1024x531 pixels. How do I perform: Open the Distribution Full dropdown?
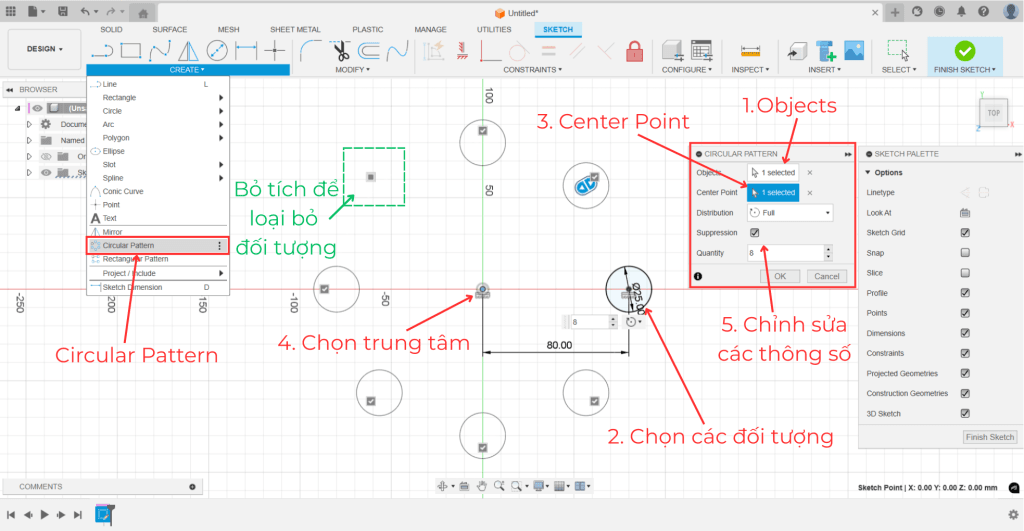[x=790, y=213]
